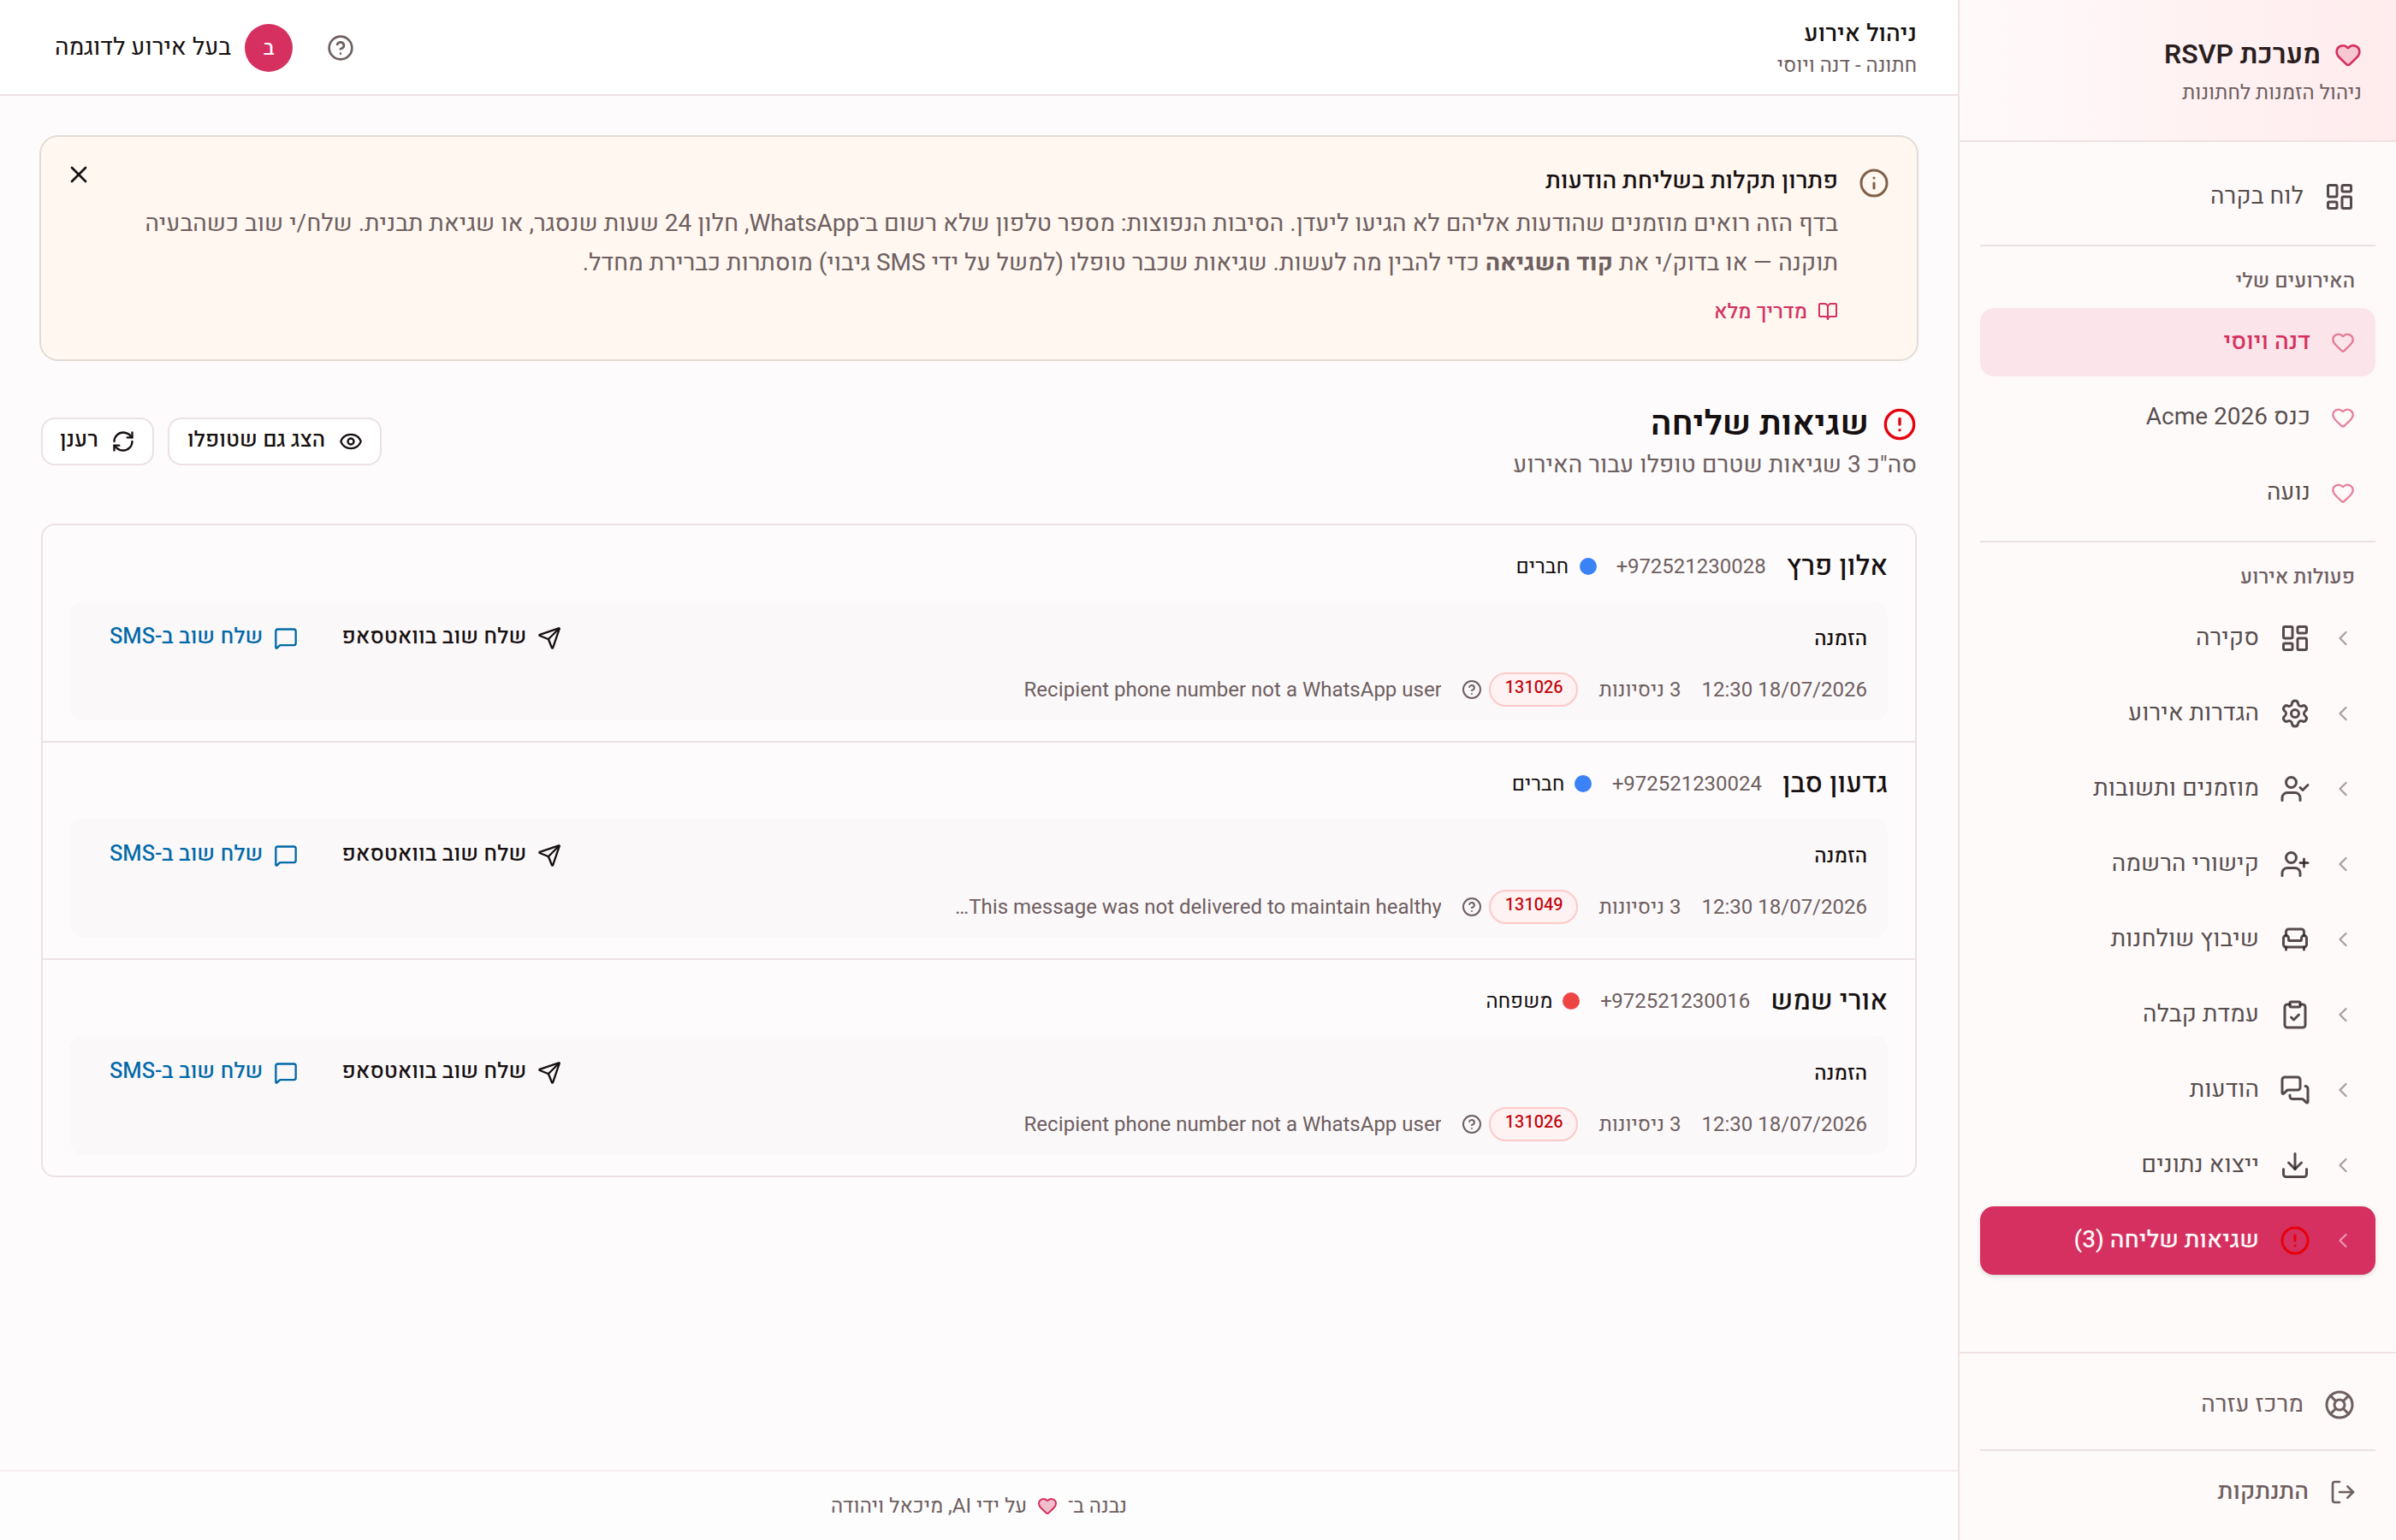Resend via WhatsApp to גדעון סבן

pos(452,854)
